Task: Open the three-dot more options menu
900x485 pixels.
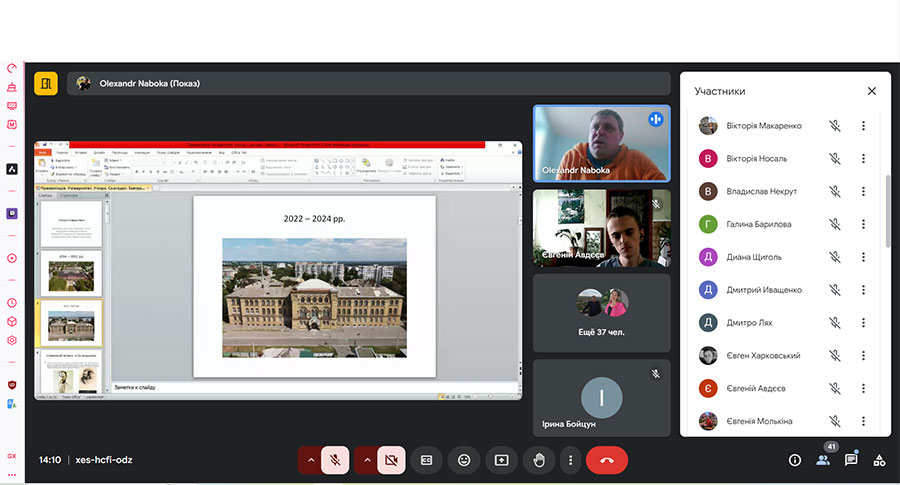Action: point(570,460)
